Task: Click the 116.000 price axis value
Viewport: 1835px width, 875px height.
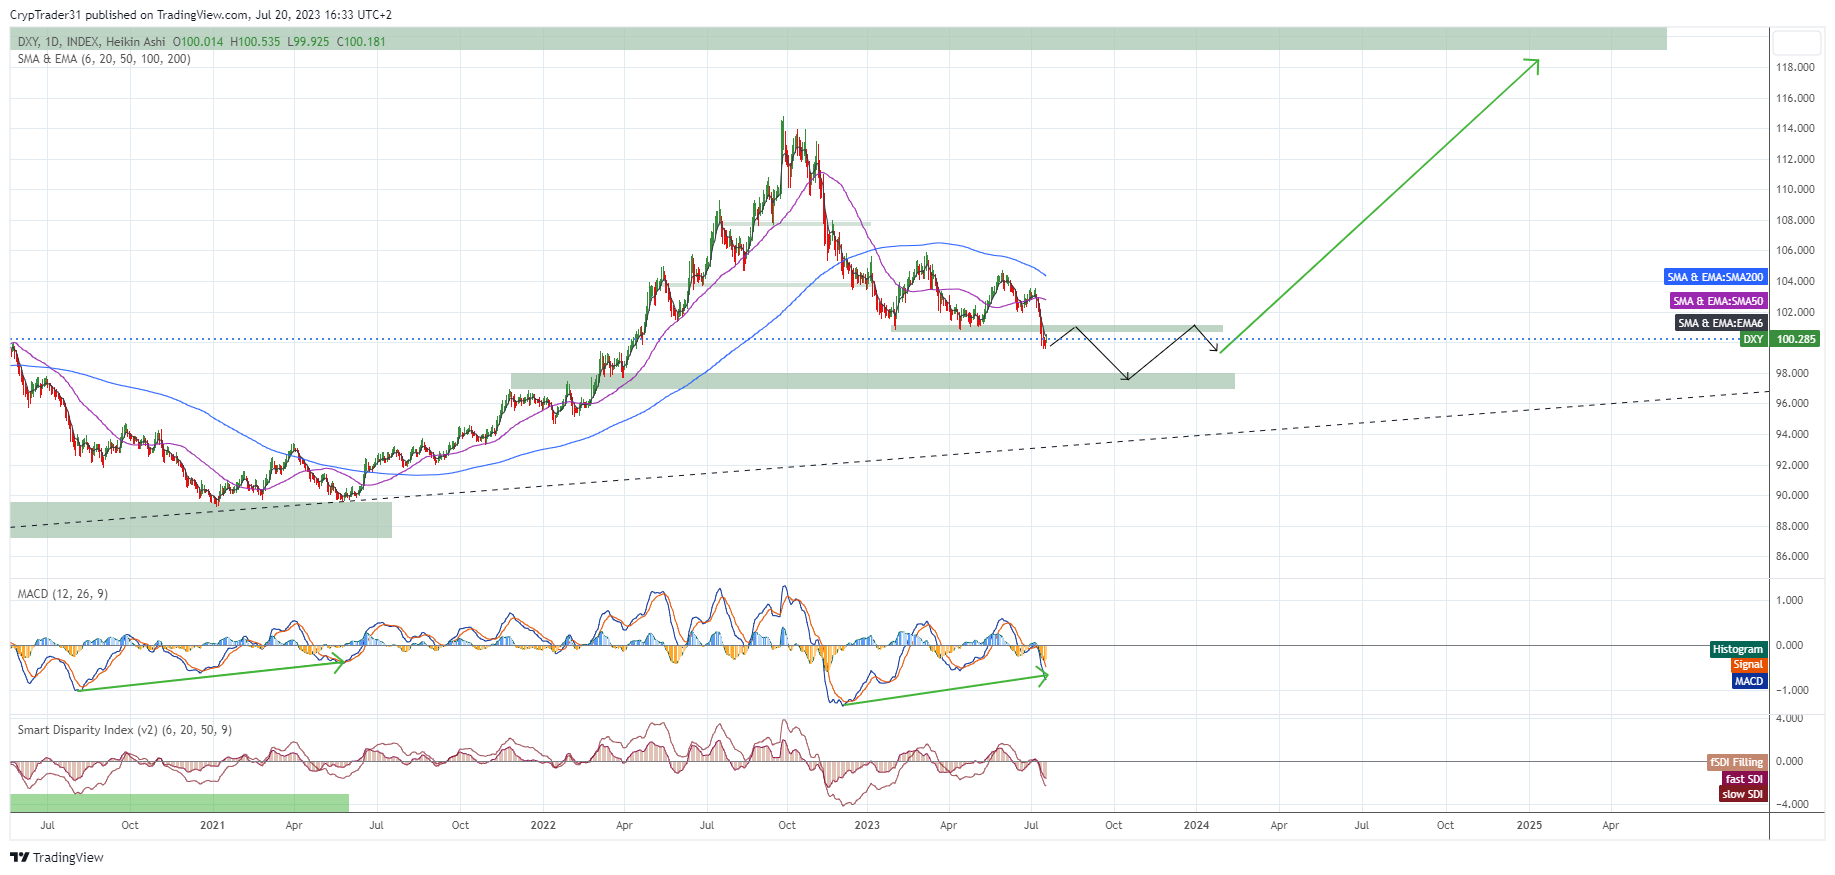Action: point(1795,98)
